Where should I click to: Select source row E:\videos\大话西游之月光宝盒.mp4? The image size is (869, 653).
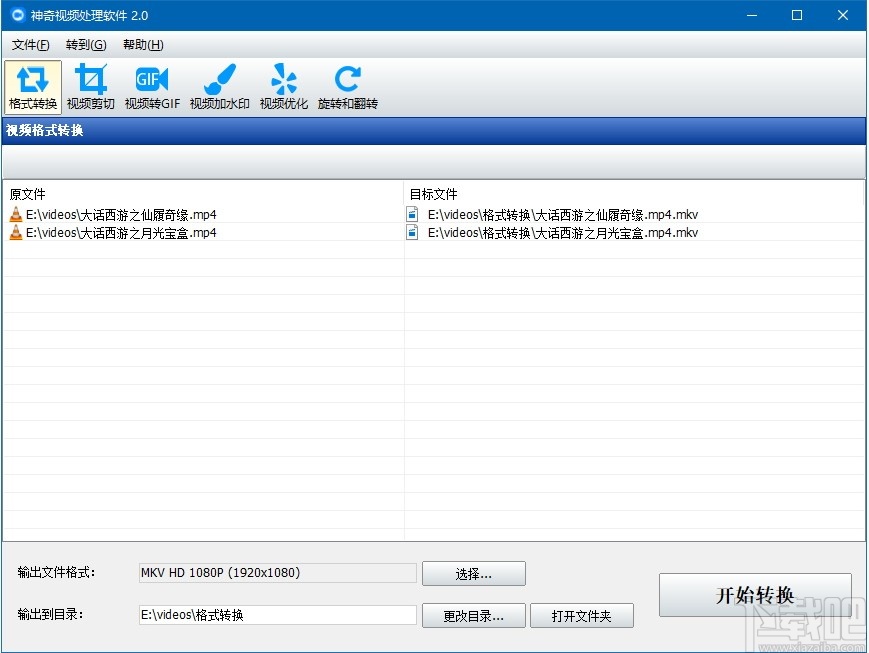coord(204,232)
